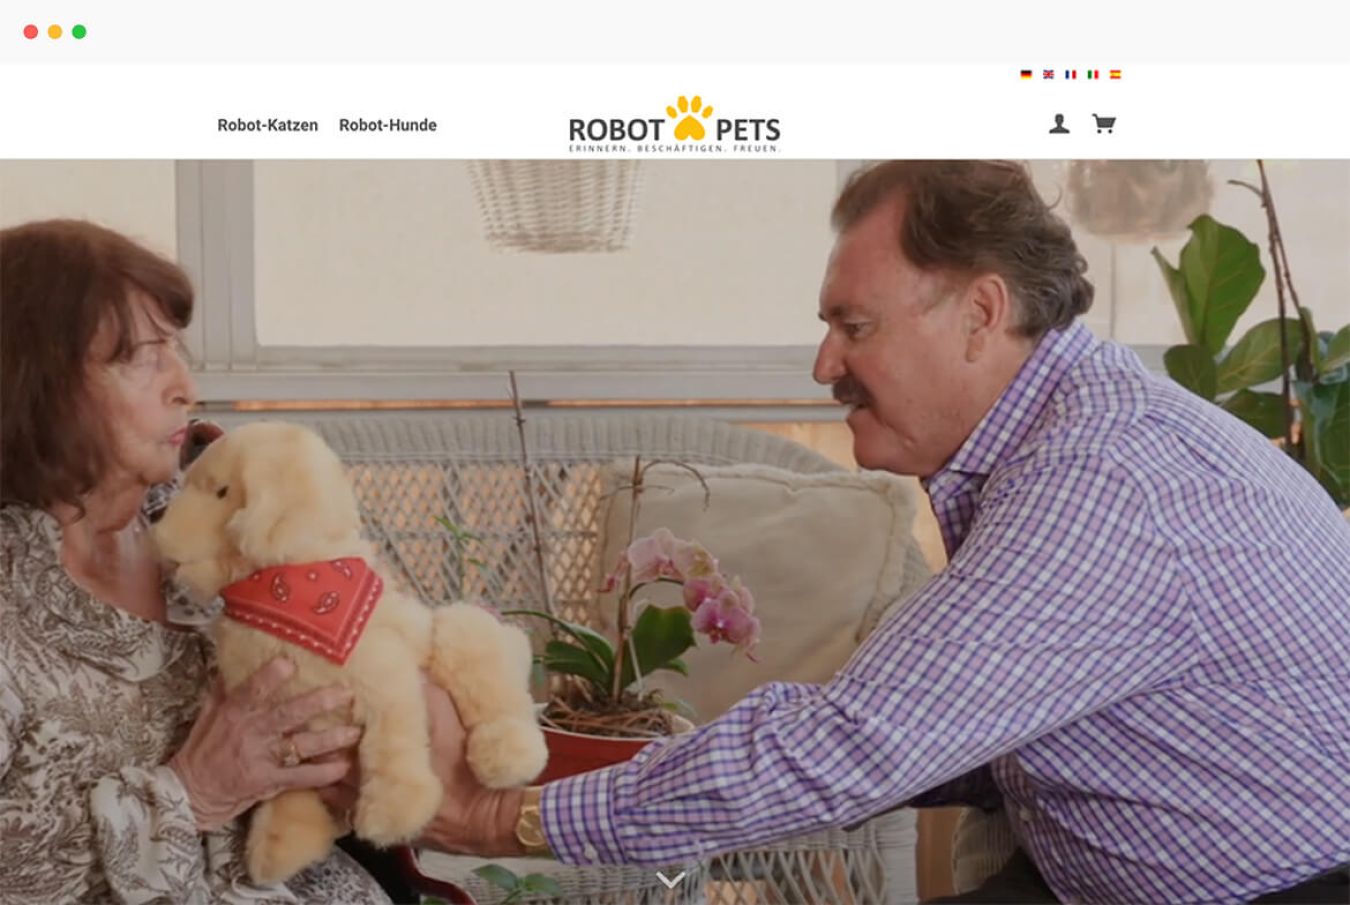Pick the Italian flag language option
This screenshot has height=905, width=1350.
tap(1093, 74)
